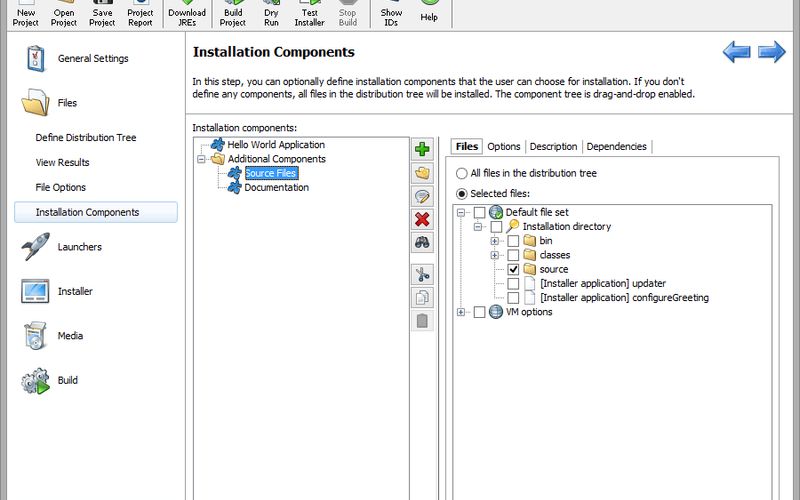Open Define Distribution Tree step
This screenshot has width=800, height=500.
point(86,138)
